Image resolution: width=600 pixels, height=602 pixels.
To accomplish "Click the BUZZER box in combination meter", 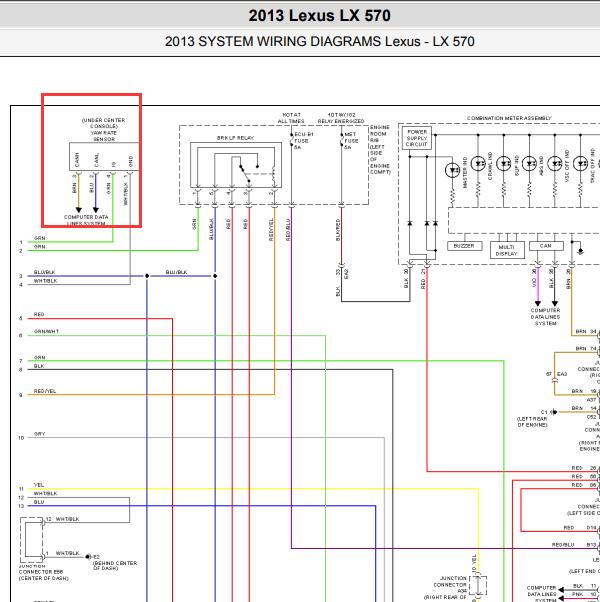I will tap(464, 246).
